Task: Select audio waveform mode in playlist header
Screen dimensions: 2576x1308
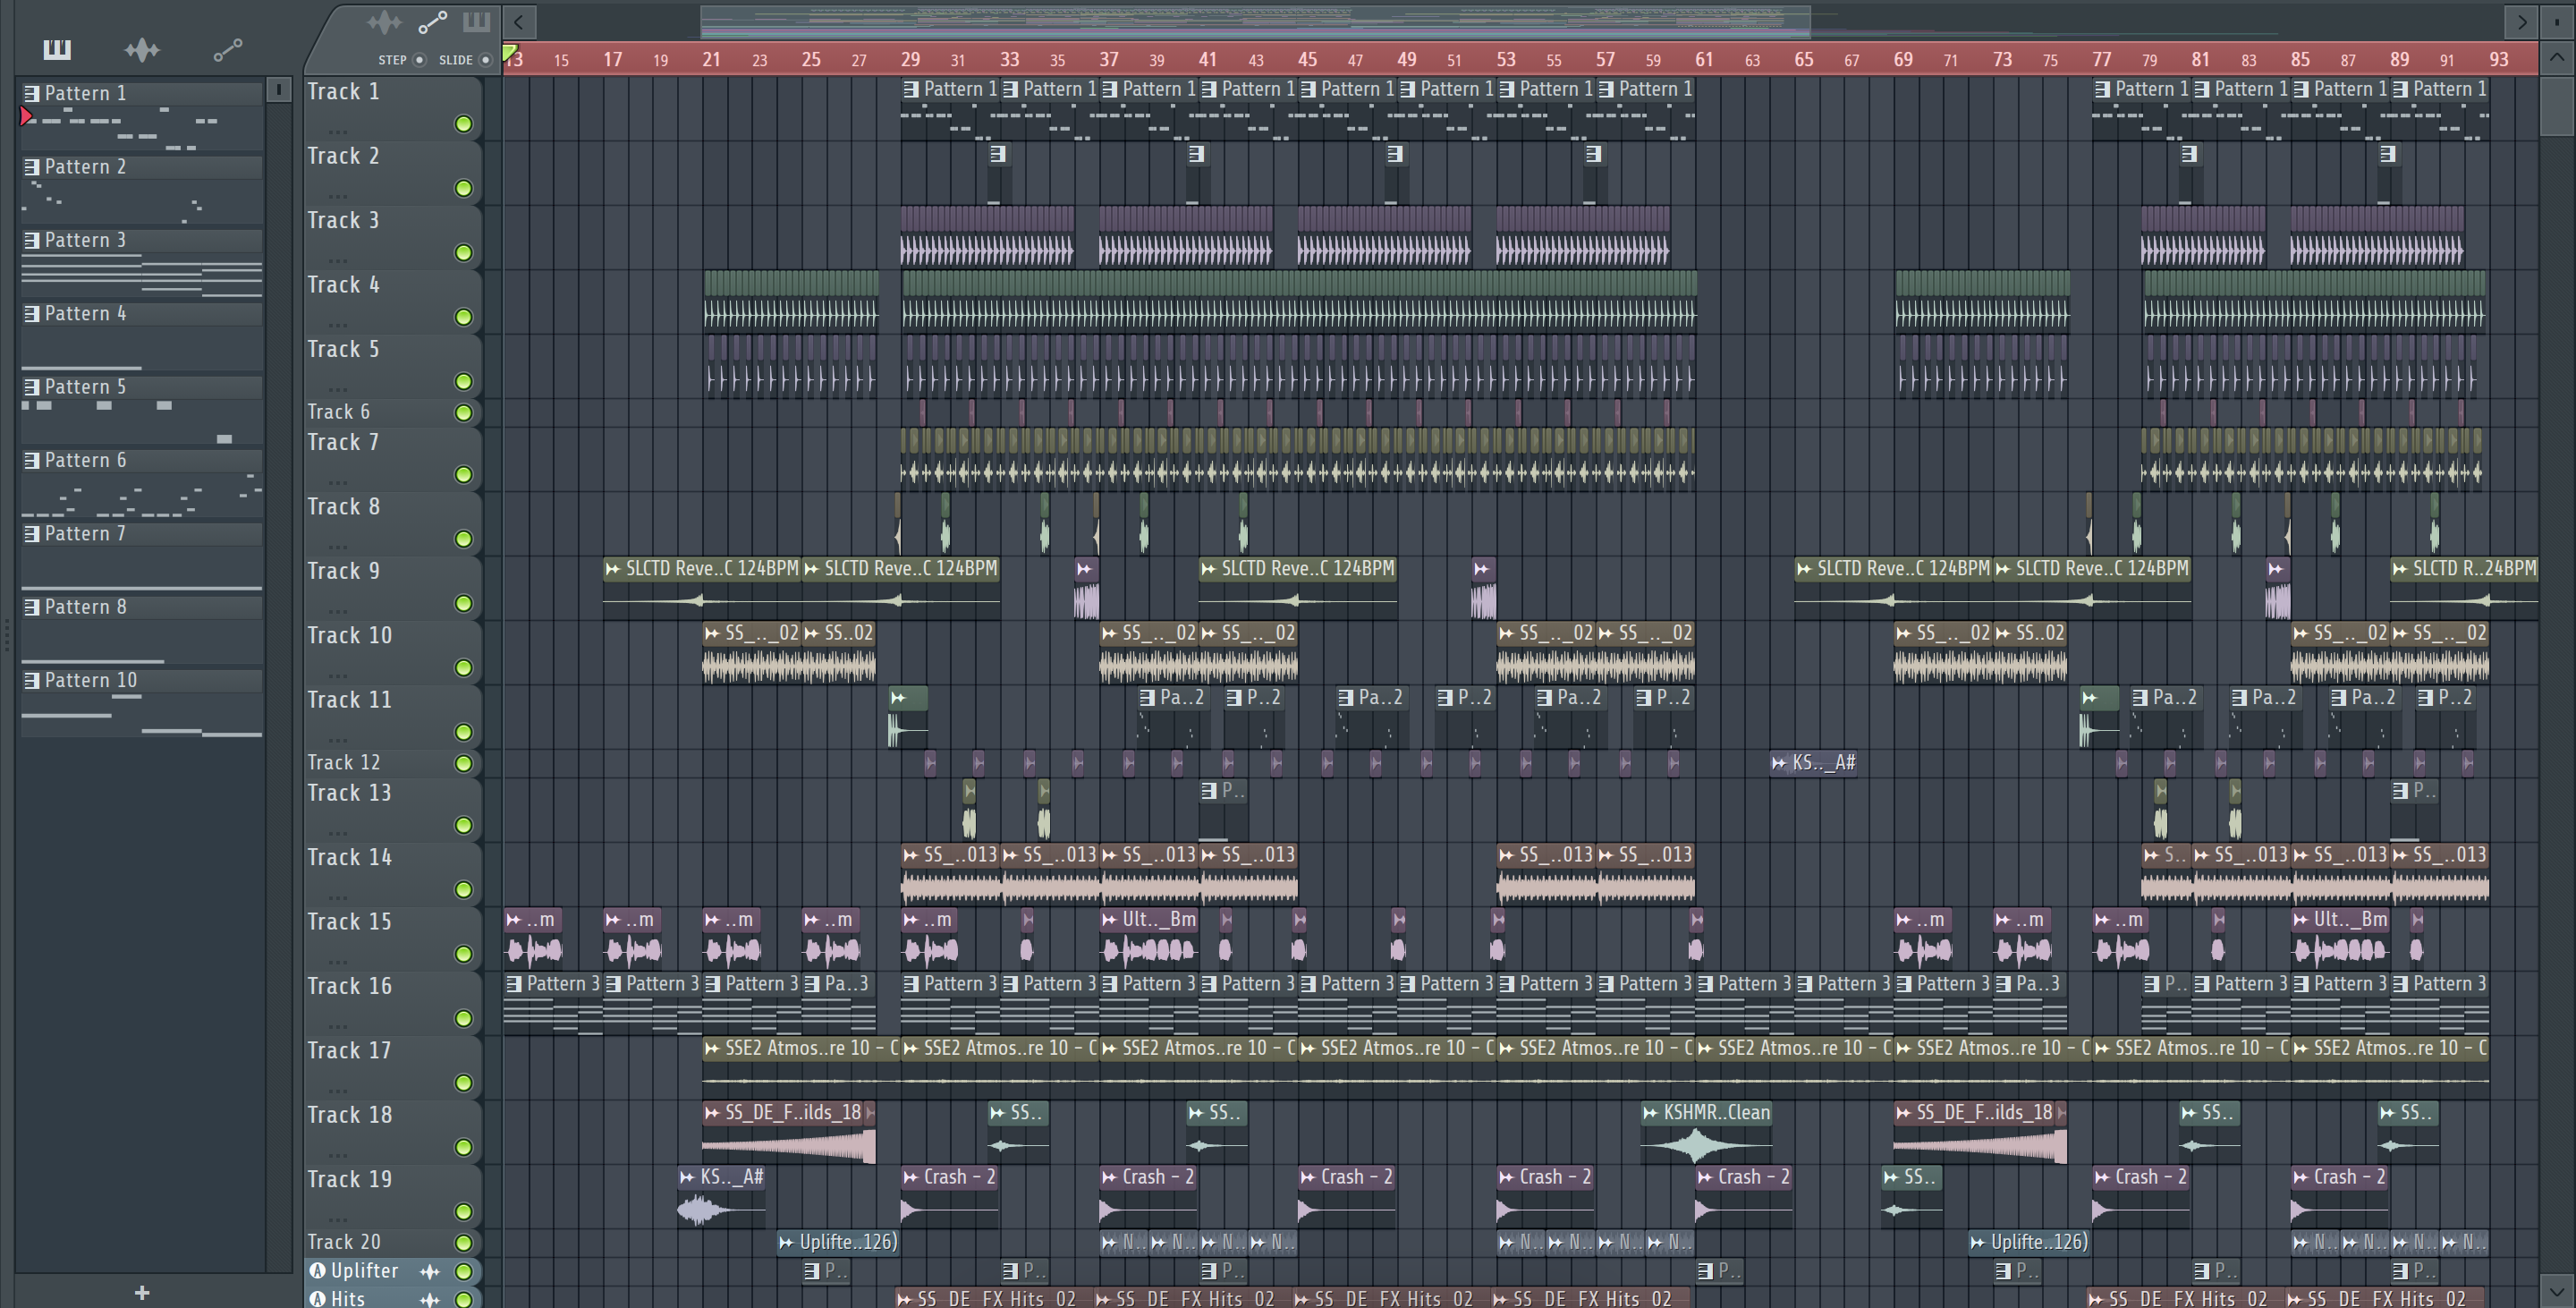Action: [384, 22]
